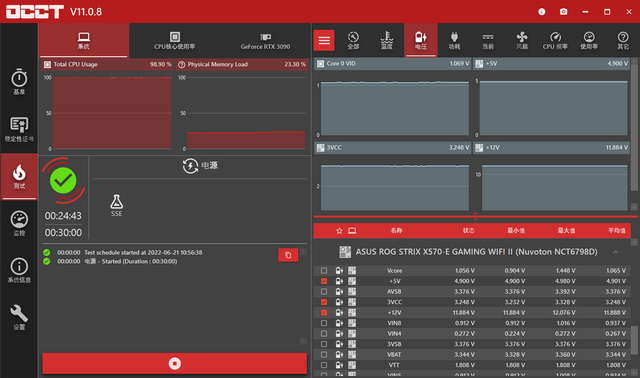
Task: Switch to power consumption category
Action: click(x=454, y=40)
